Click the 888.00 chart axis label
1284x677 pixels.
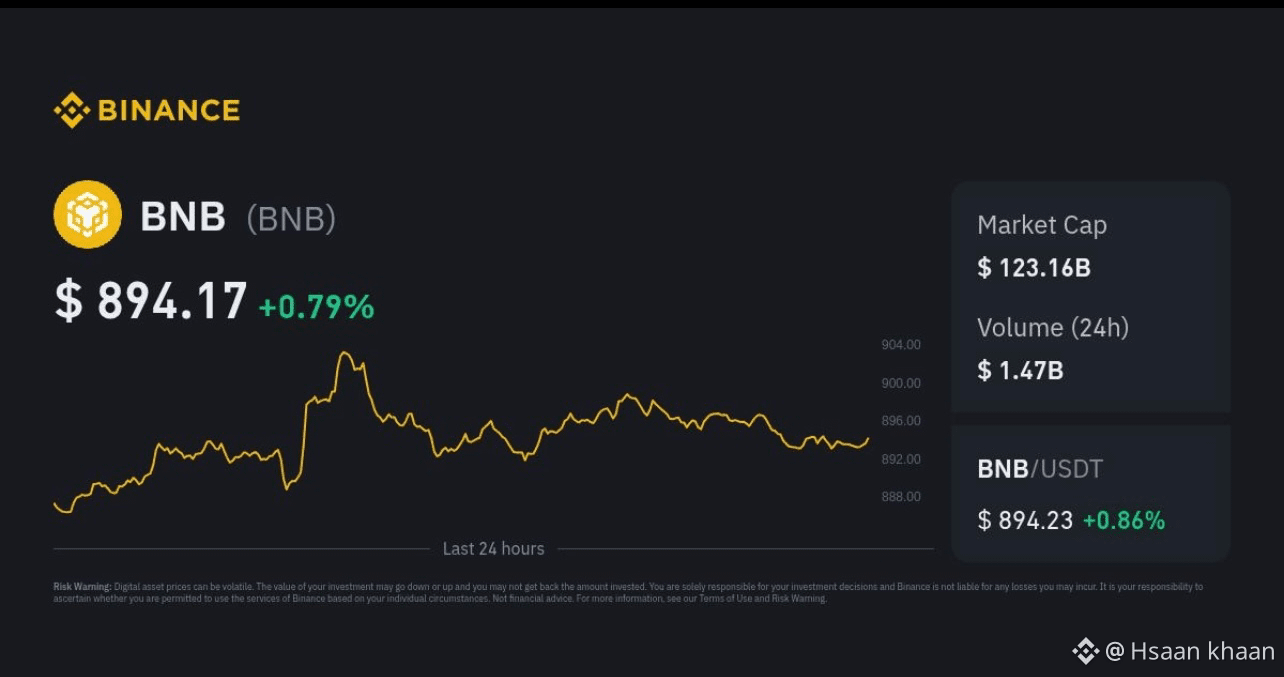pos(901,496)
